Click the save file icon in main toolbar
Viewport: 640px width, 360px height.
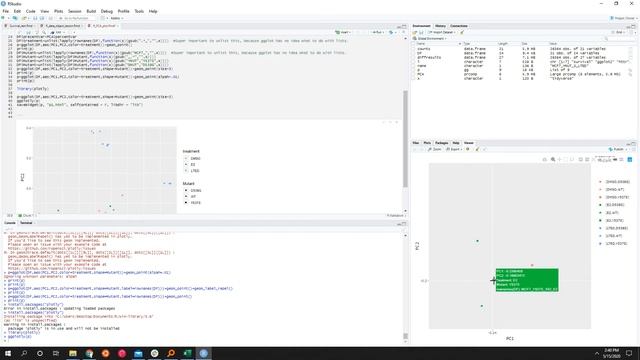point(35,18)
